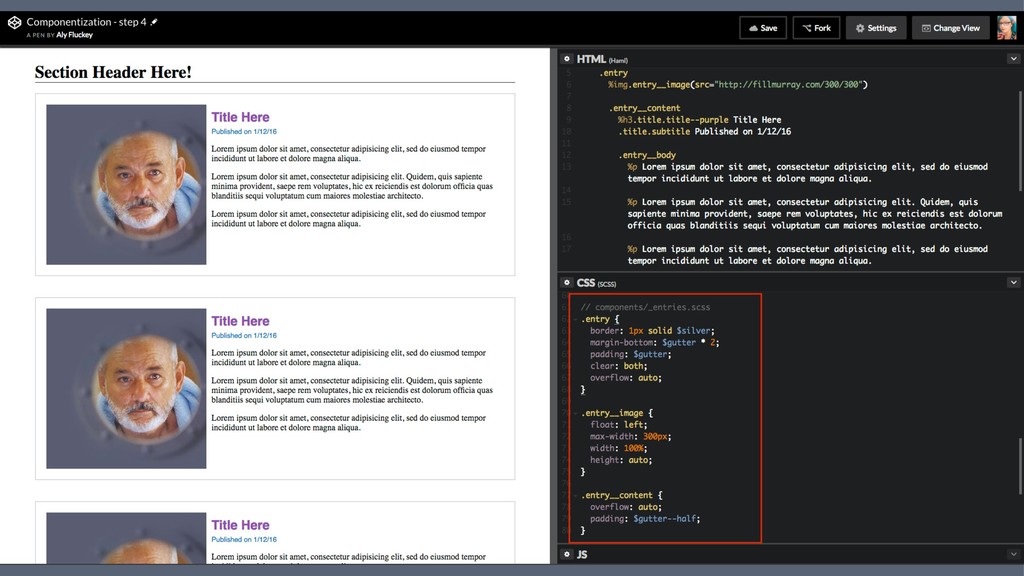Click the %h3.title.title--purple line in HTML
1024x576 pixels.
tap(699, 120)
